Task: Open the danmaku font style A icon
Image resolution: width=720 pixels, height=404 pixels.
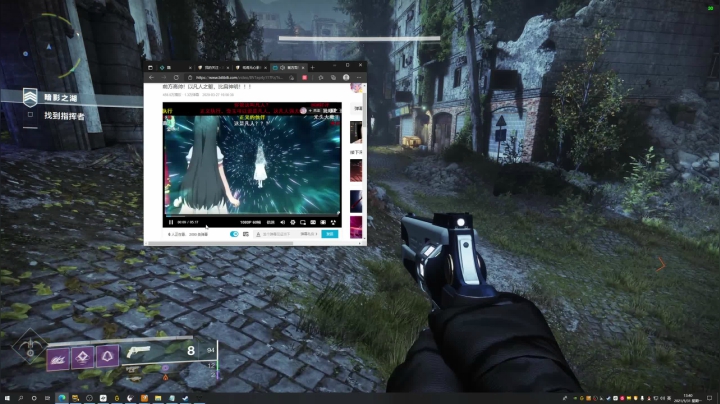Action: (258, 234)
